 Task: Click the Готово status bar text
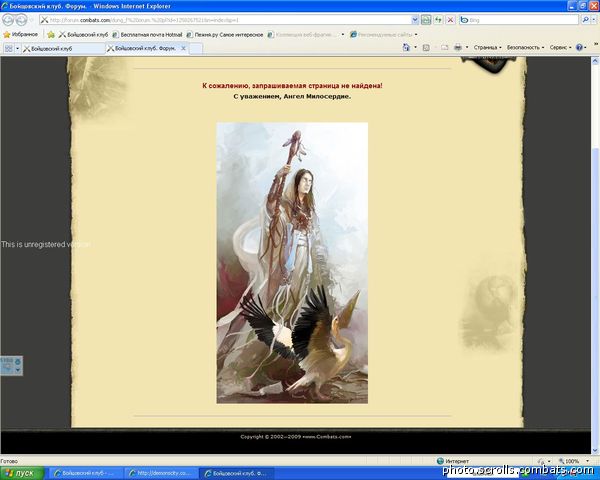click(x=9, y=461)
